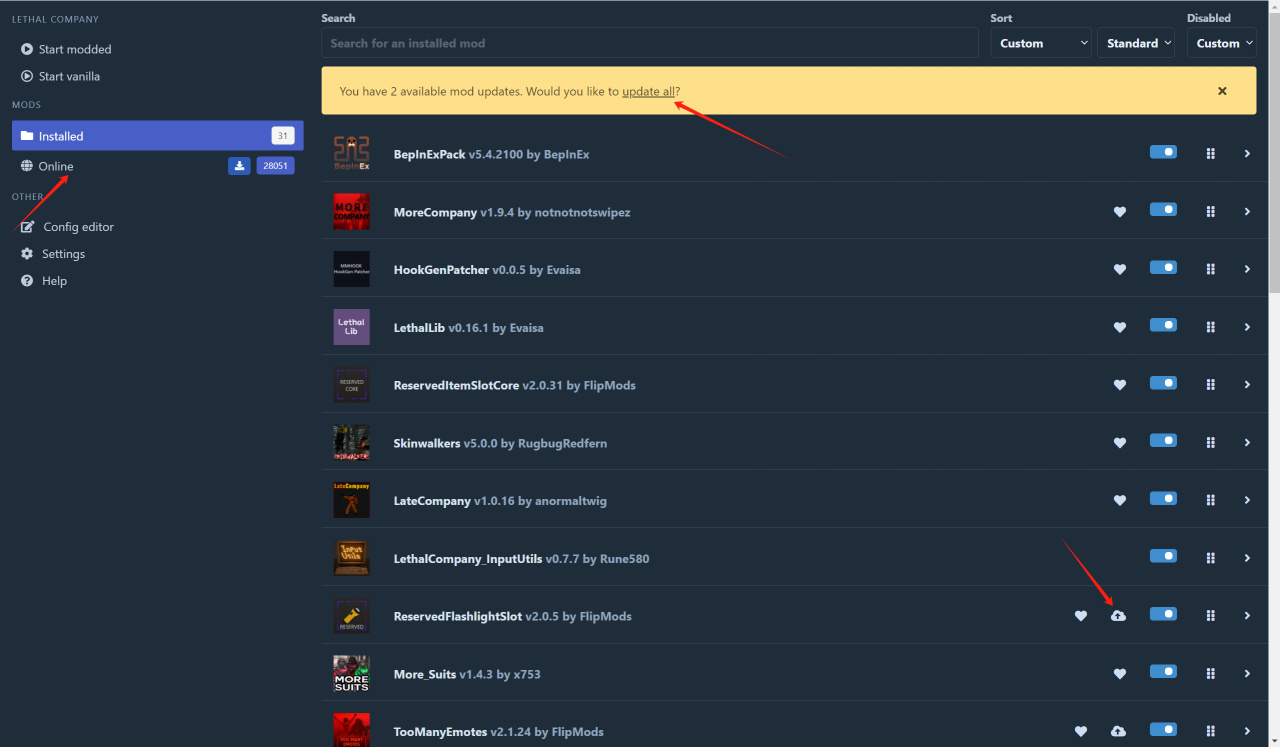The height and width of the screenshot is (747, 1280).
Task: Dismiss the mod updates notification banner
Action: (1222, 91)
